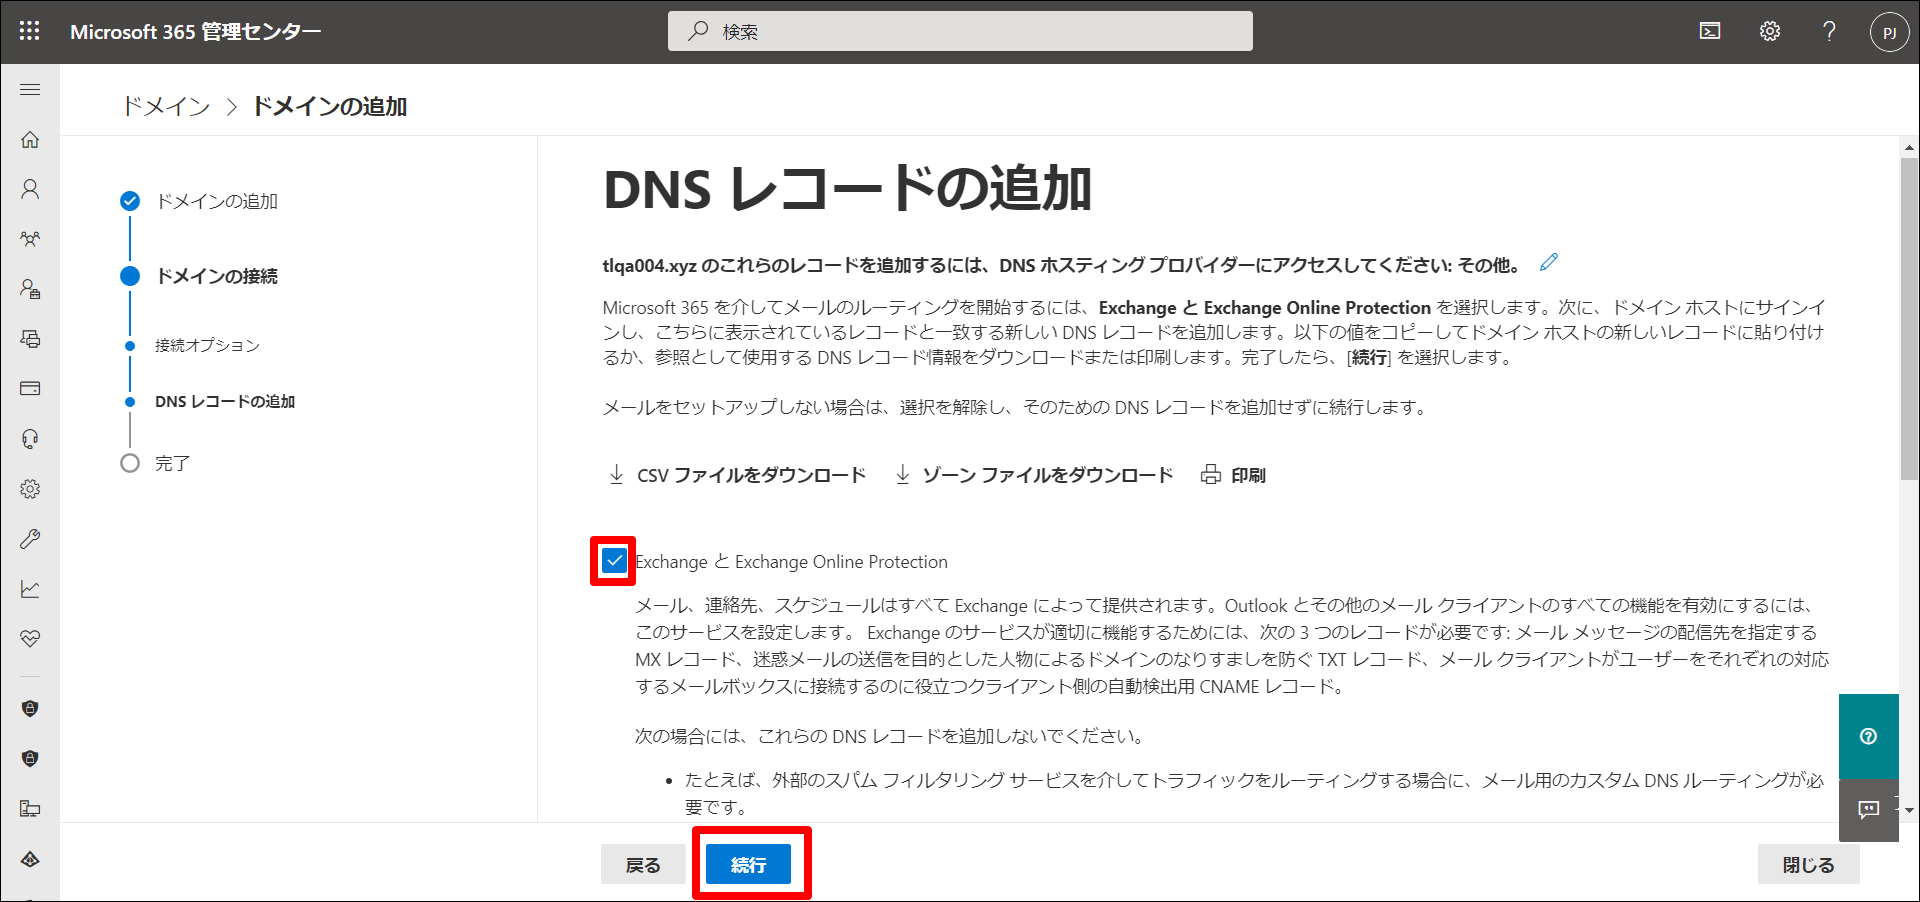Go back to ドメイン breadcrumb link

(x=166, y=107)
